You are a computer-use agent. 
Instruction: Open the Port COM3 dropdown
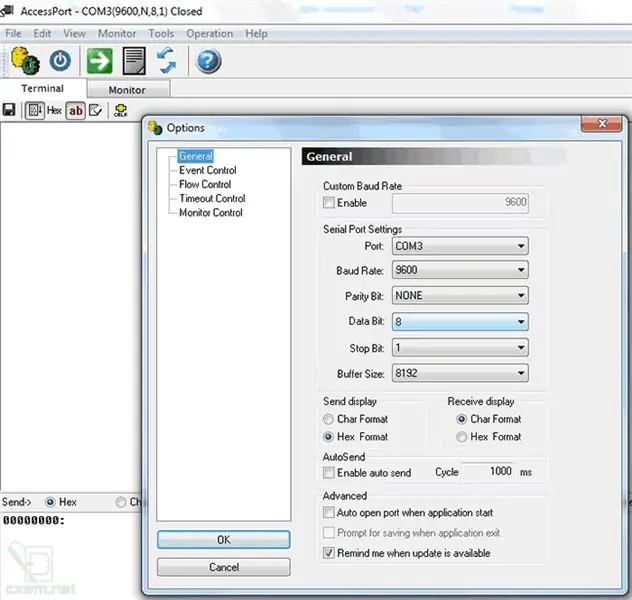coord(460,246)
